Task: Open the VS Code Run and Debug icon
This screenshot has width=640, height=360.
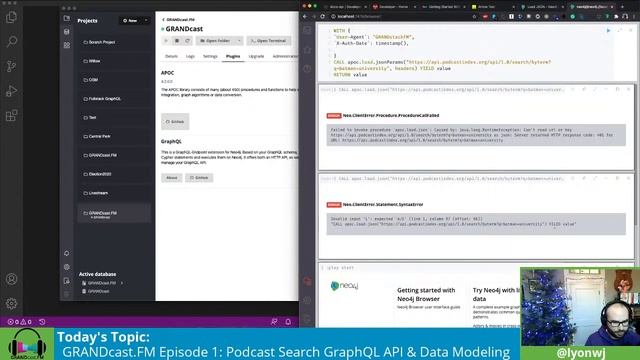Action: [x=11, y=91]
